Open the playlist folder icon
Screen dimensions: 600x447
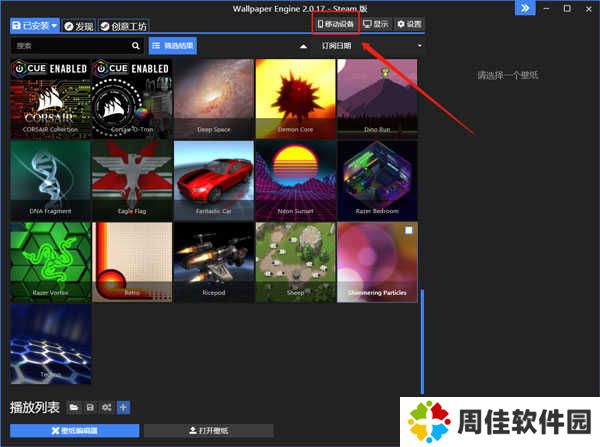point(74,407)
